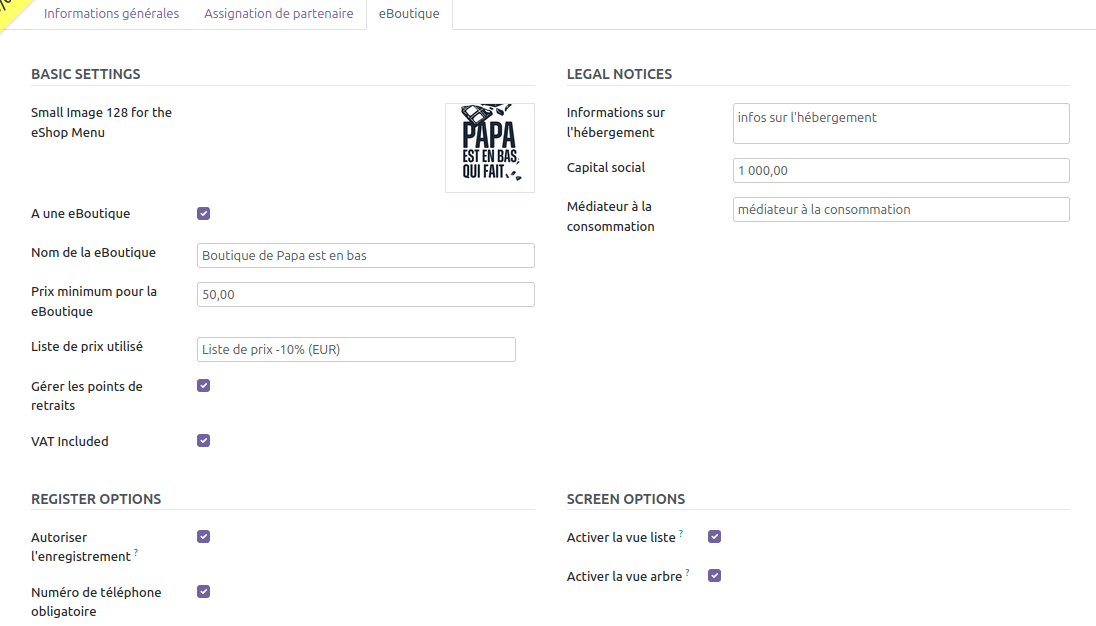The width and height of the screenshot is (1096, 626).
Task: Open the Informations générales tab
Action: pyautogui.click(x=111, y=14)
